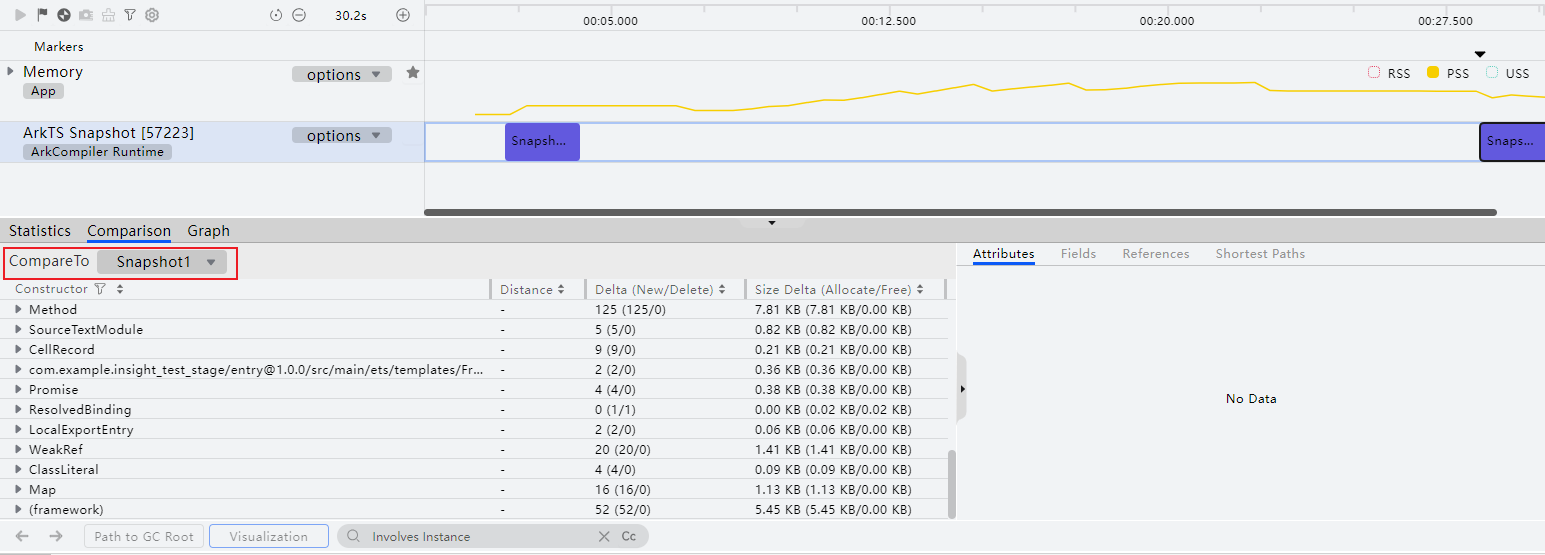
Task: Select the first Snapshot block on timeline
Action: coord(542,142)
